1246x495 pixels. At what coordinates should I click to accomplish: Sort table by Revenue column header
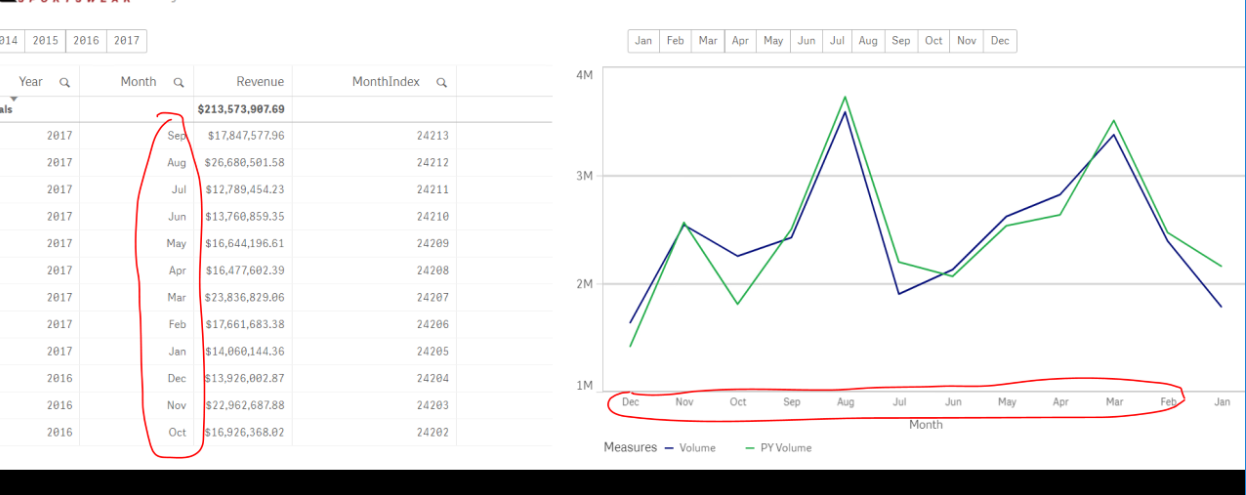point(260,82)
